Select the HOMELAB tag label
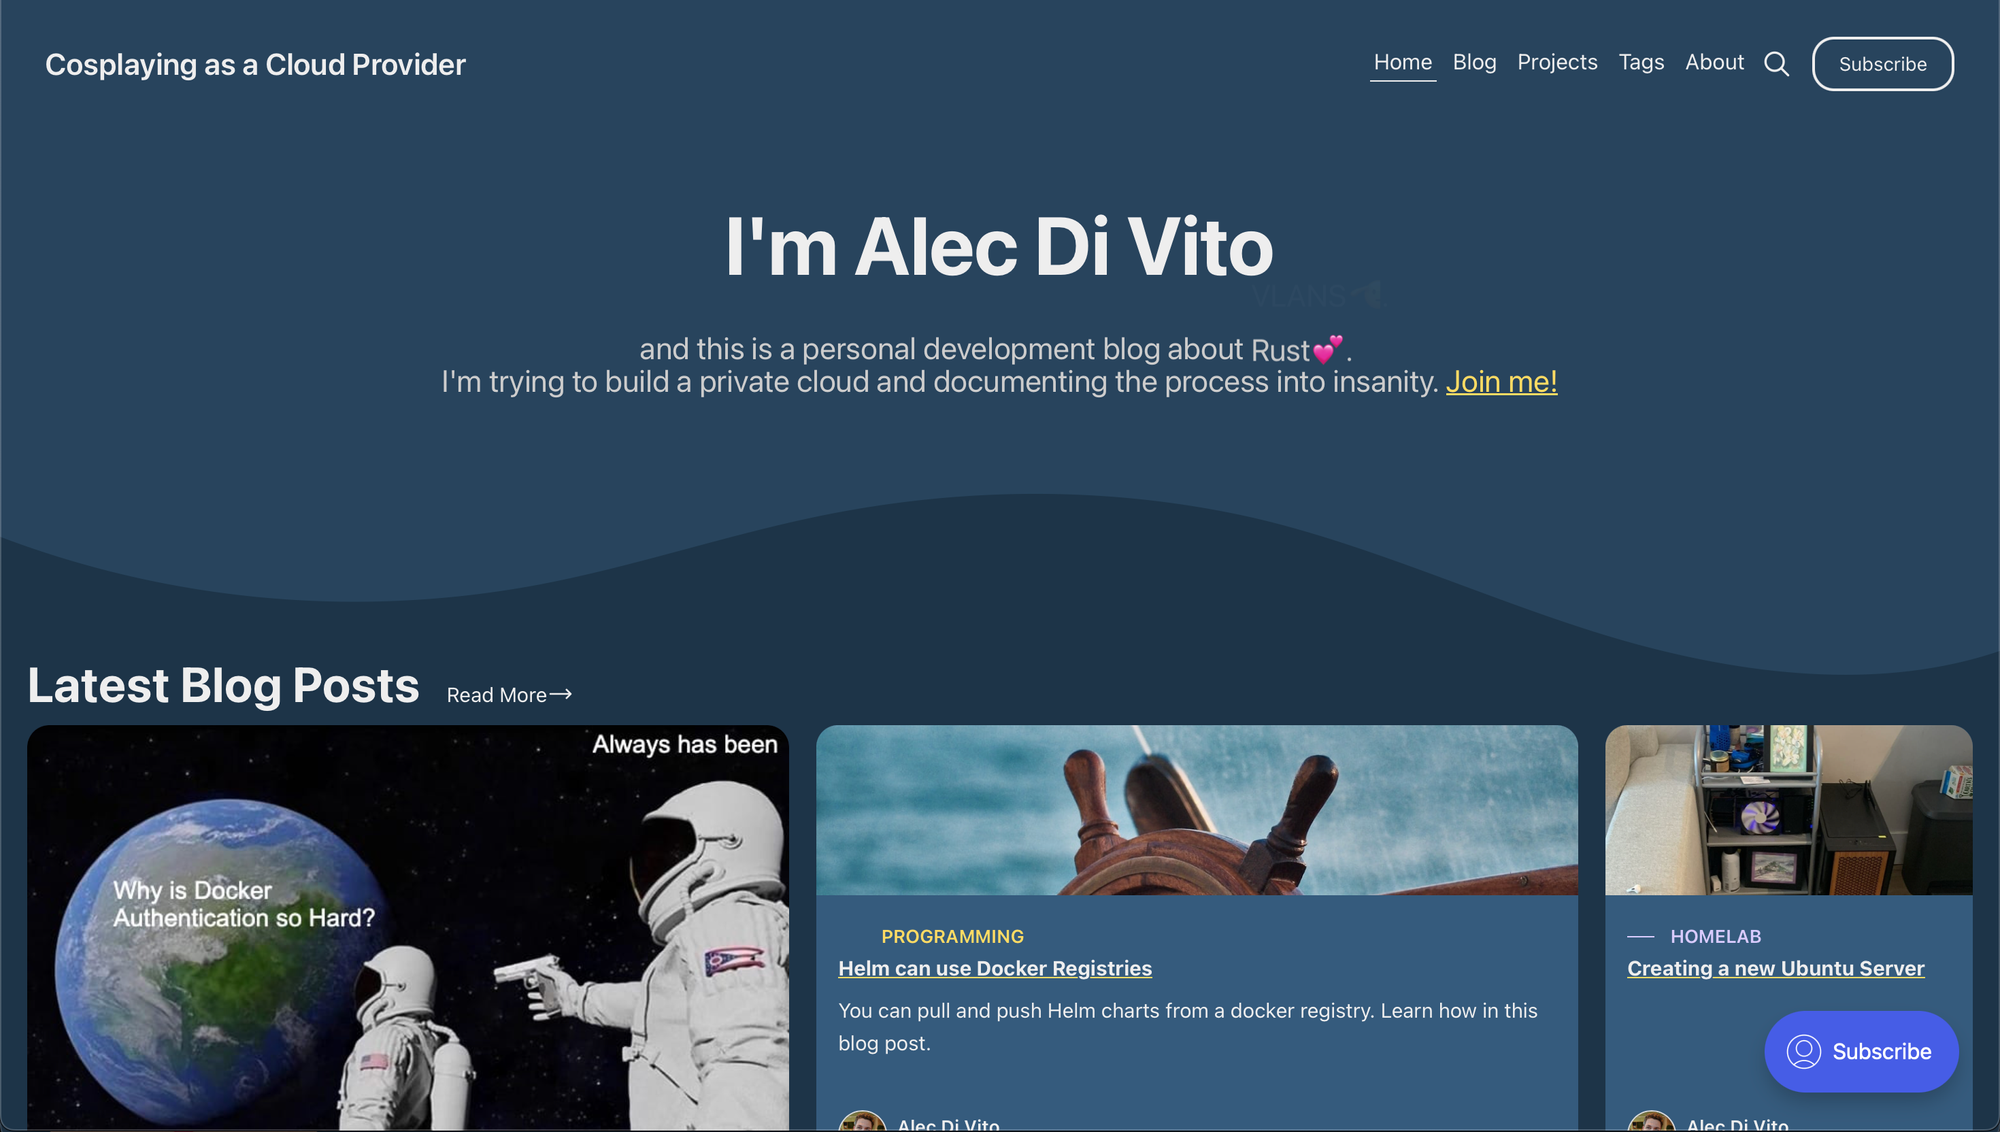Viewport: 2000px width, 1132px height. pyautogui.click(x=1715, y=936)
